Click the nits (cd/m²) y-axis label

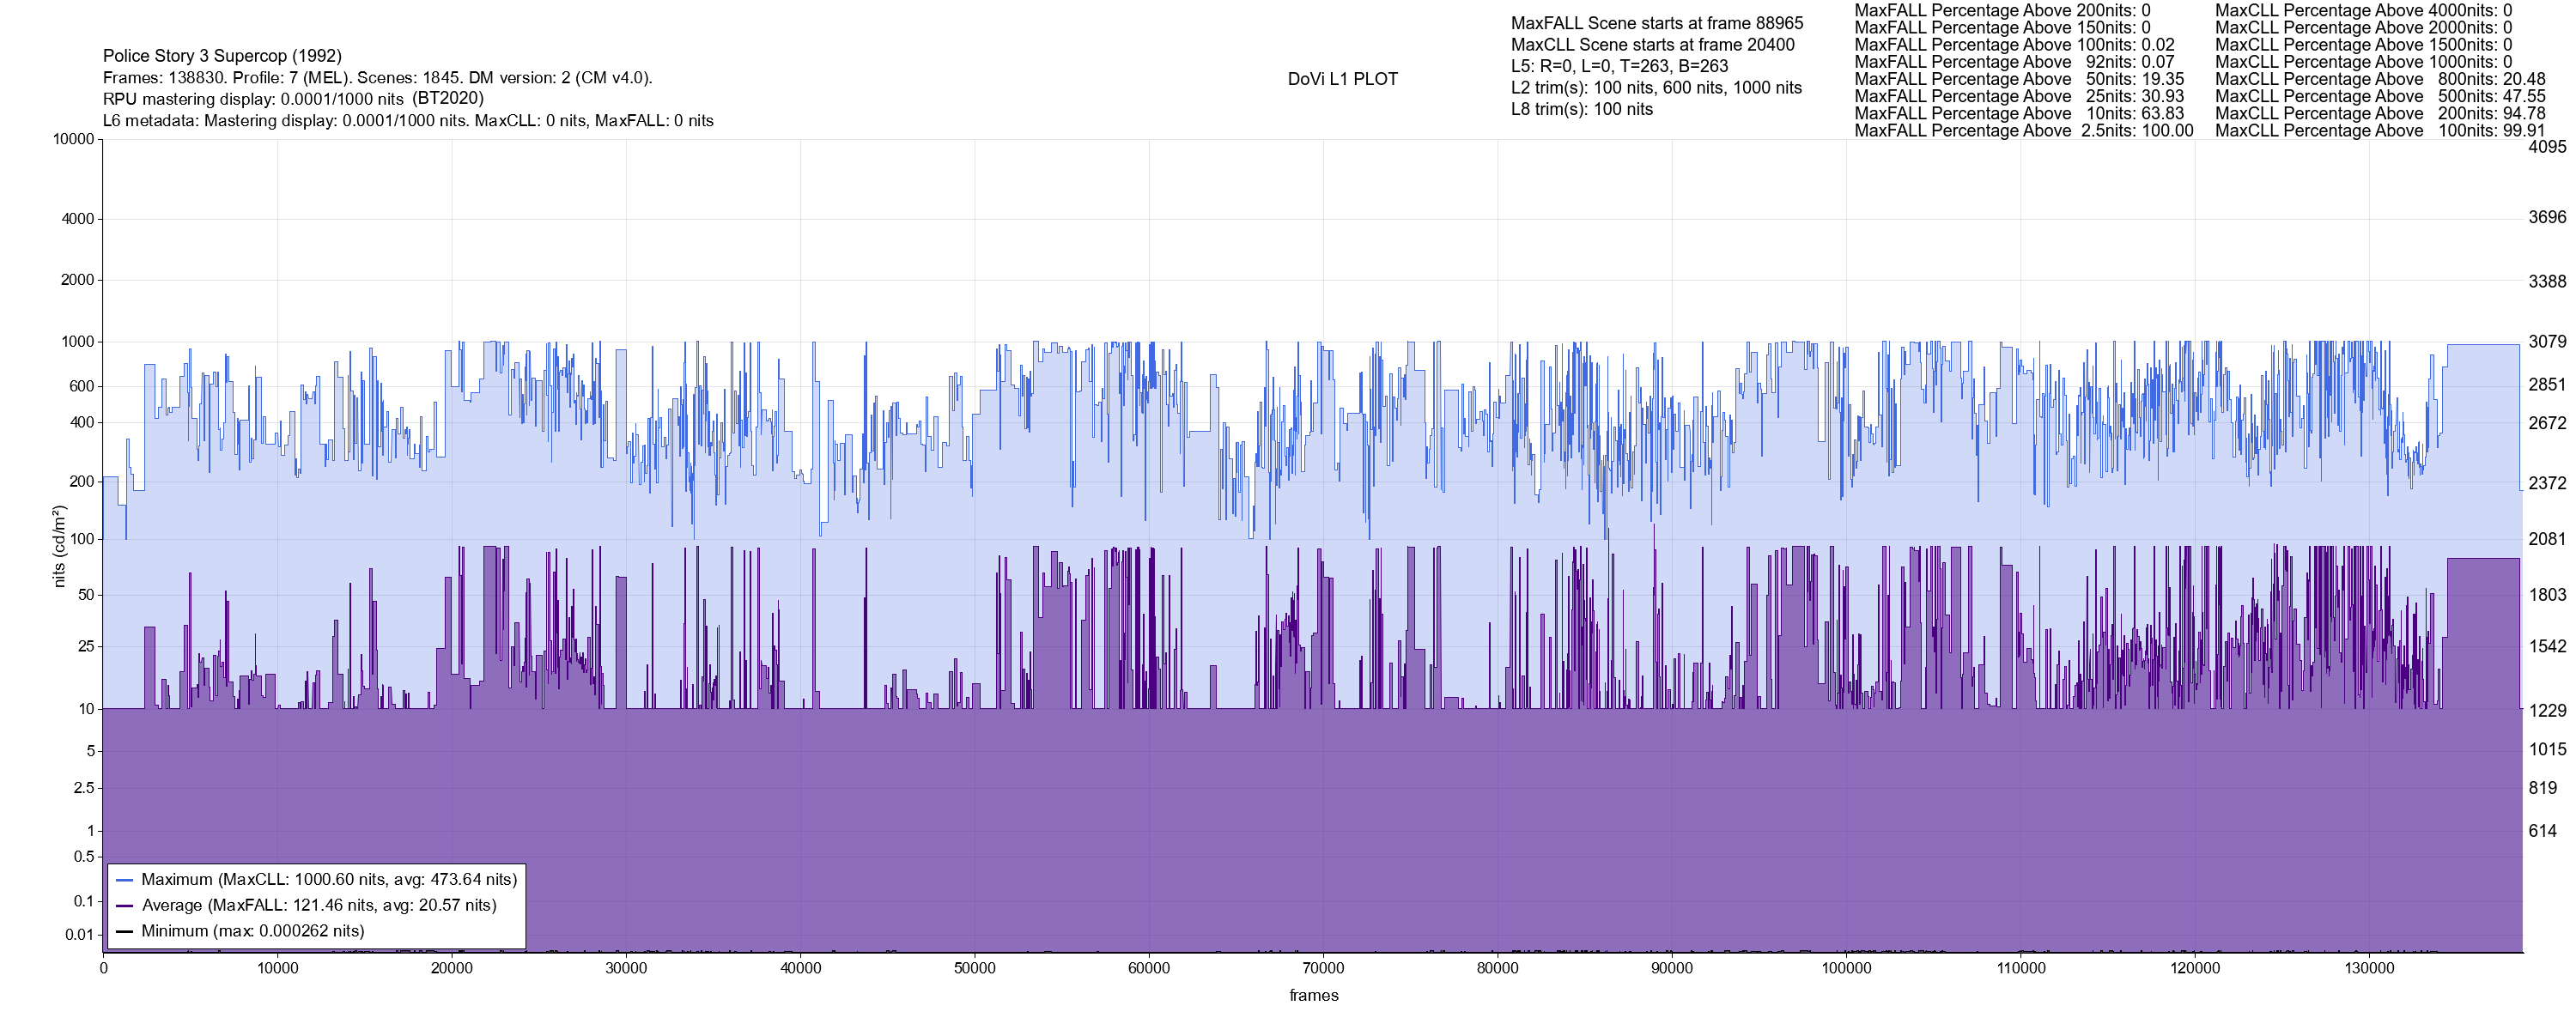point(60,546)
